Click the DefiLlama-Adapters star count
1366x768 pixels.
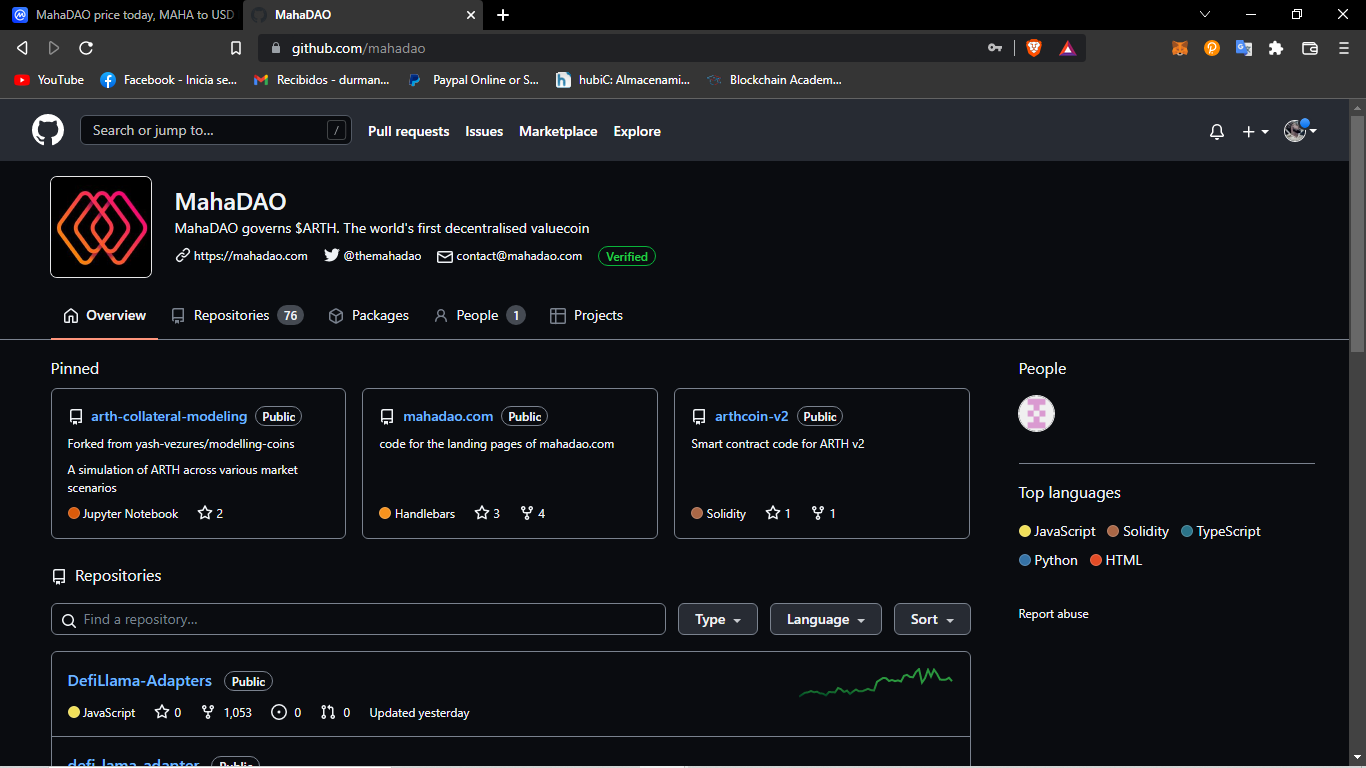(x=168, y=713)
